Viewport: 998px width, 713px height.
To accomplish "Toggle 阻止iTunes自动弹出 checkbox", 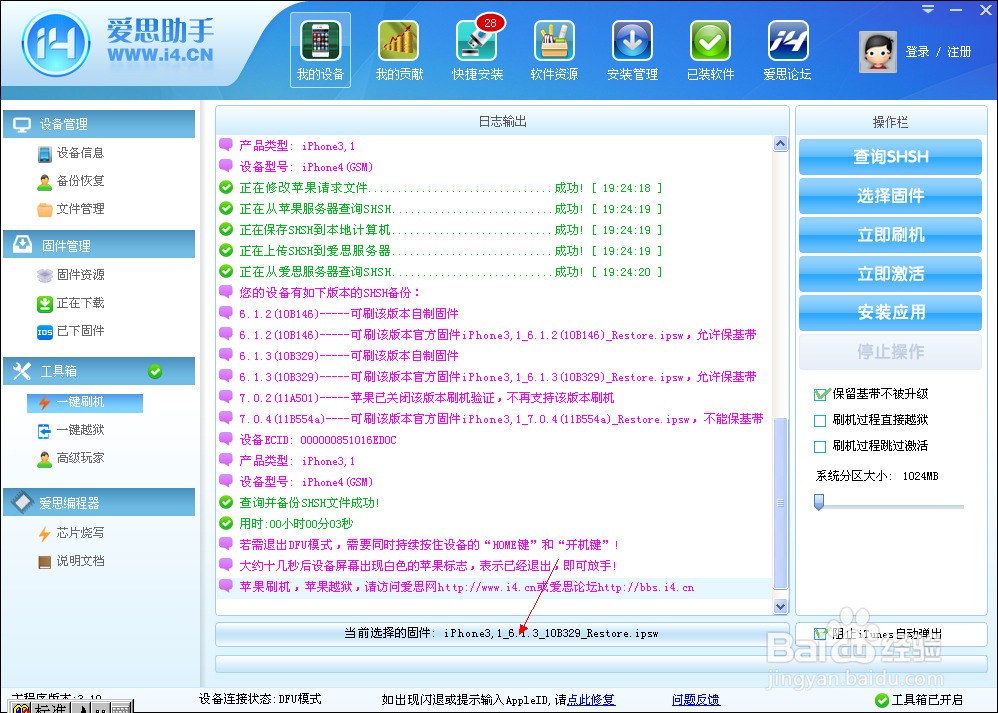I will (x=820, y=633).
